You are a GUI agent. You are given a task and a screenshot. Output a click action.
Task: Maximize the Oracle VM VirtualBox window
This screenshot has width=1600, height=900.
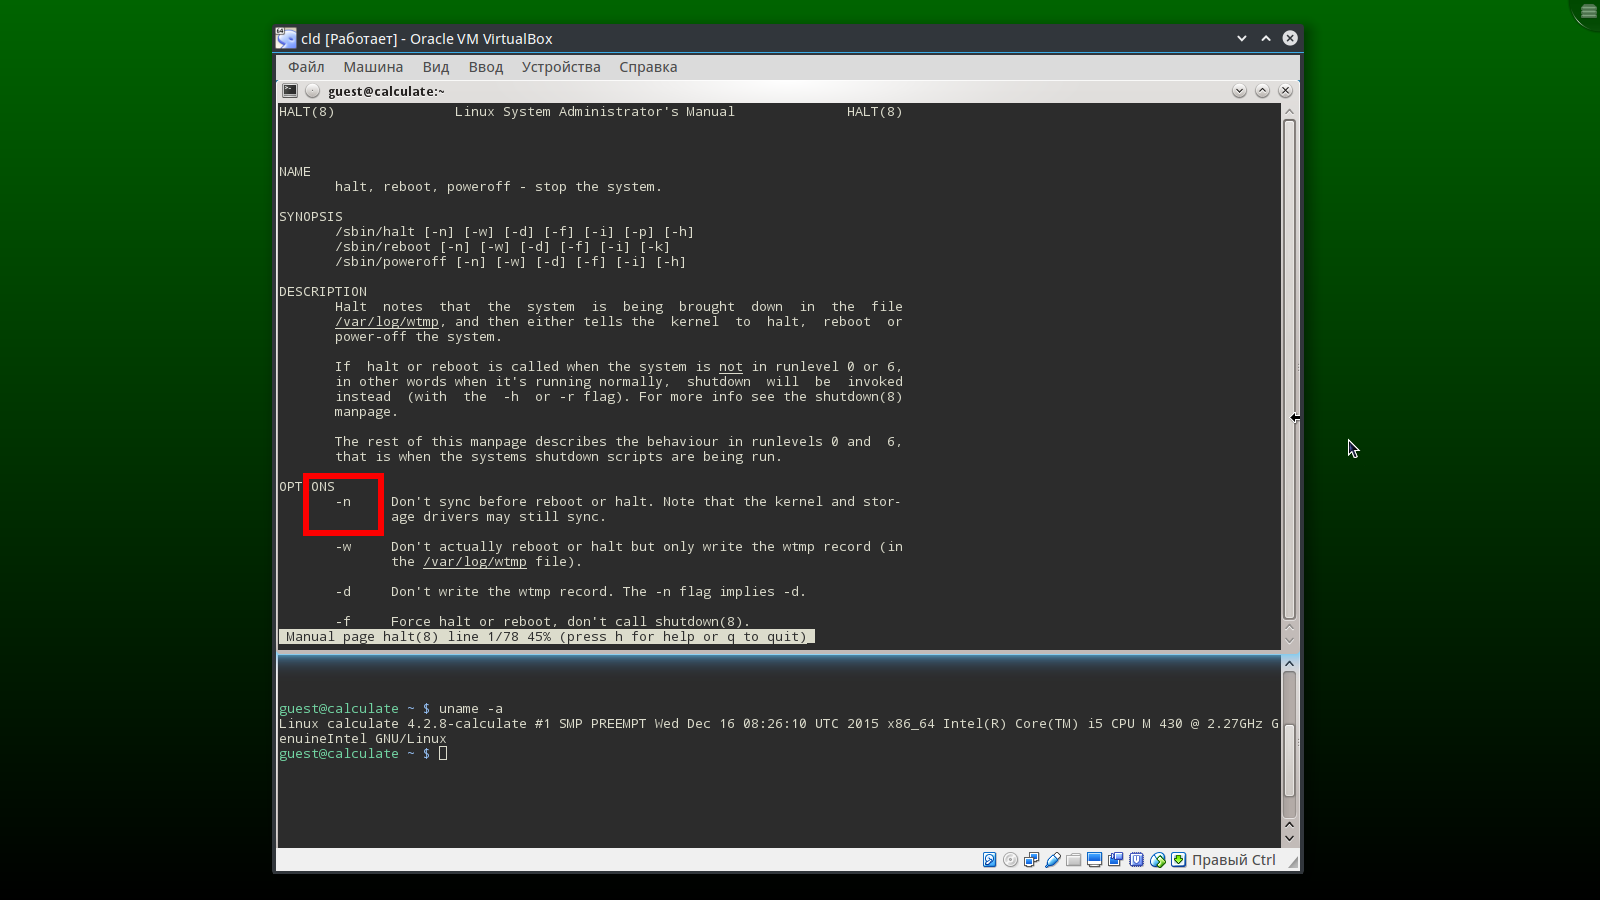coord(1266,38)
